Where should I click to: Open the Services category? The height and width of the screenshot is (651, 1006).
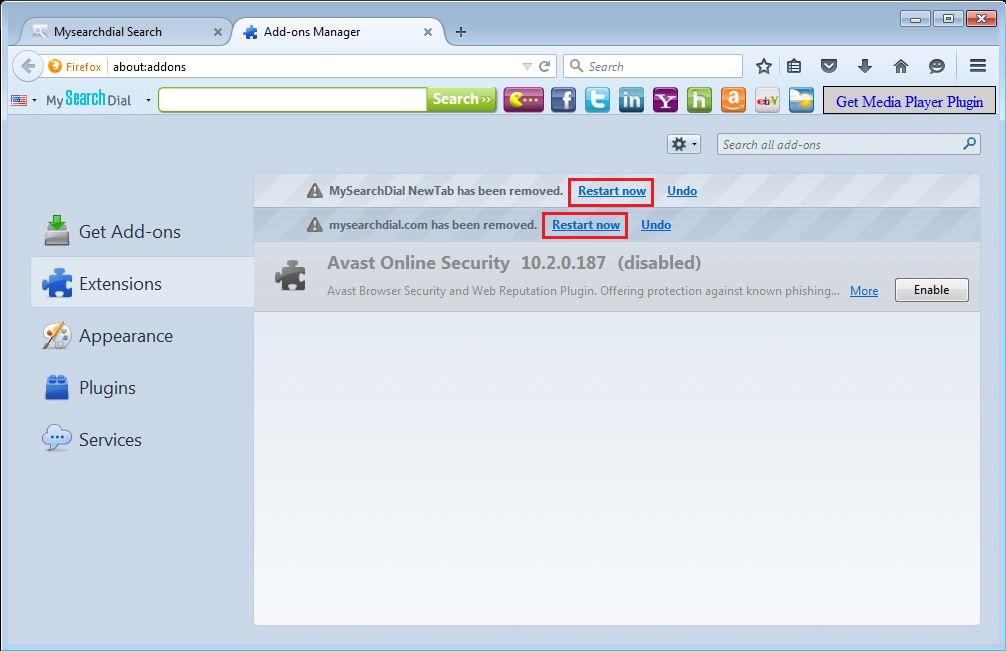(x=142, y=439)
